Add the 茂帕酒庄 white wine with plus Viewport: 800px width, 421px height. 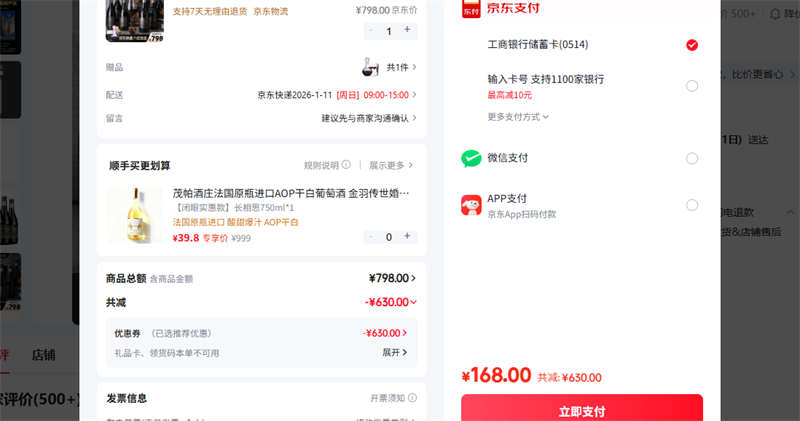pos(407,237)
